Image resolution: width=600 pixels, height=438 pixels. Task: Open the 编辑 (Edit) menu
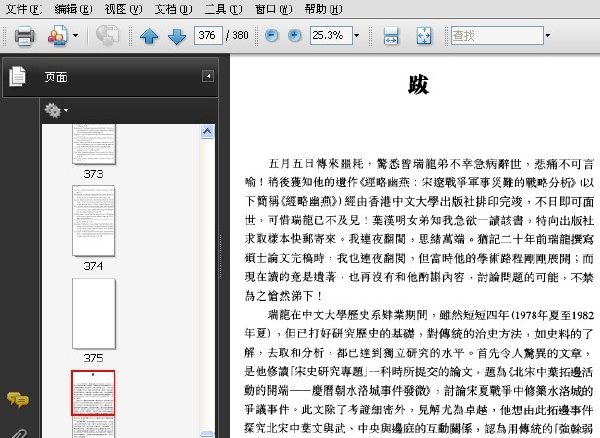pyautogui.click(x=73, y=9)
